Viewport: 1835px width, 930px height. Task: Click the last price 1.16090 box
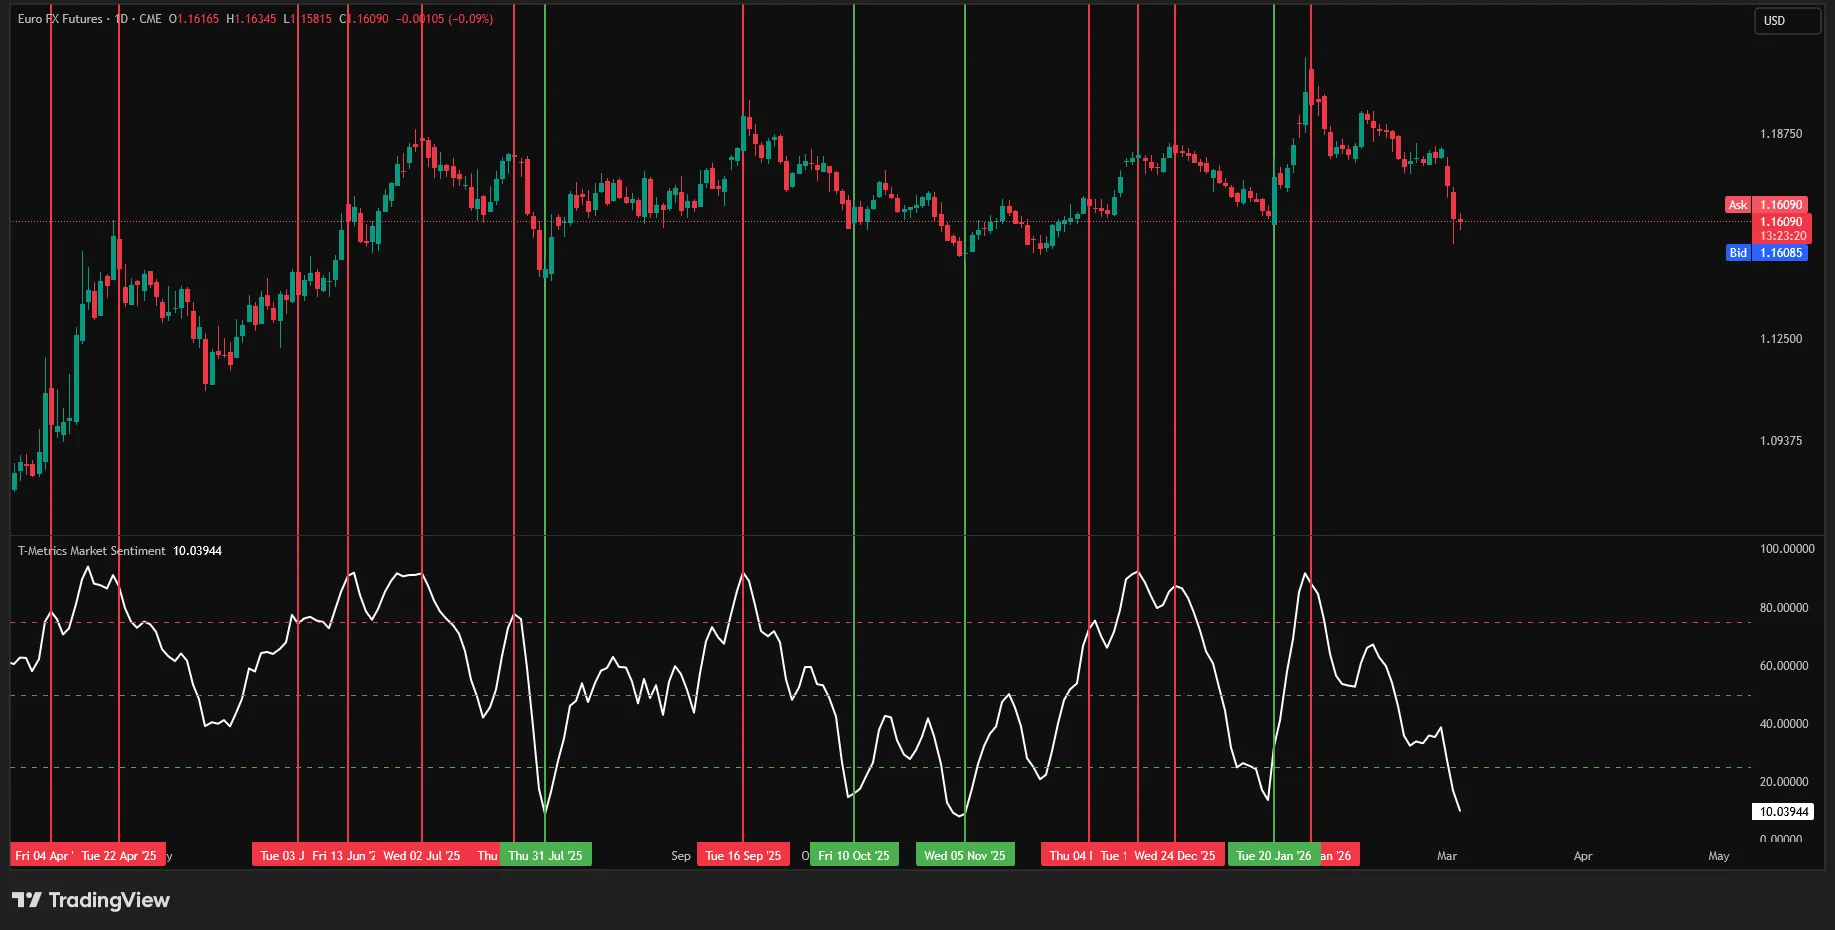point(1780,221)
